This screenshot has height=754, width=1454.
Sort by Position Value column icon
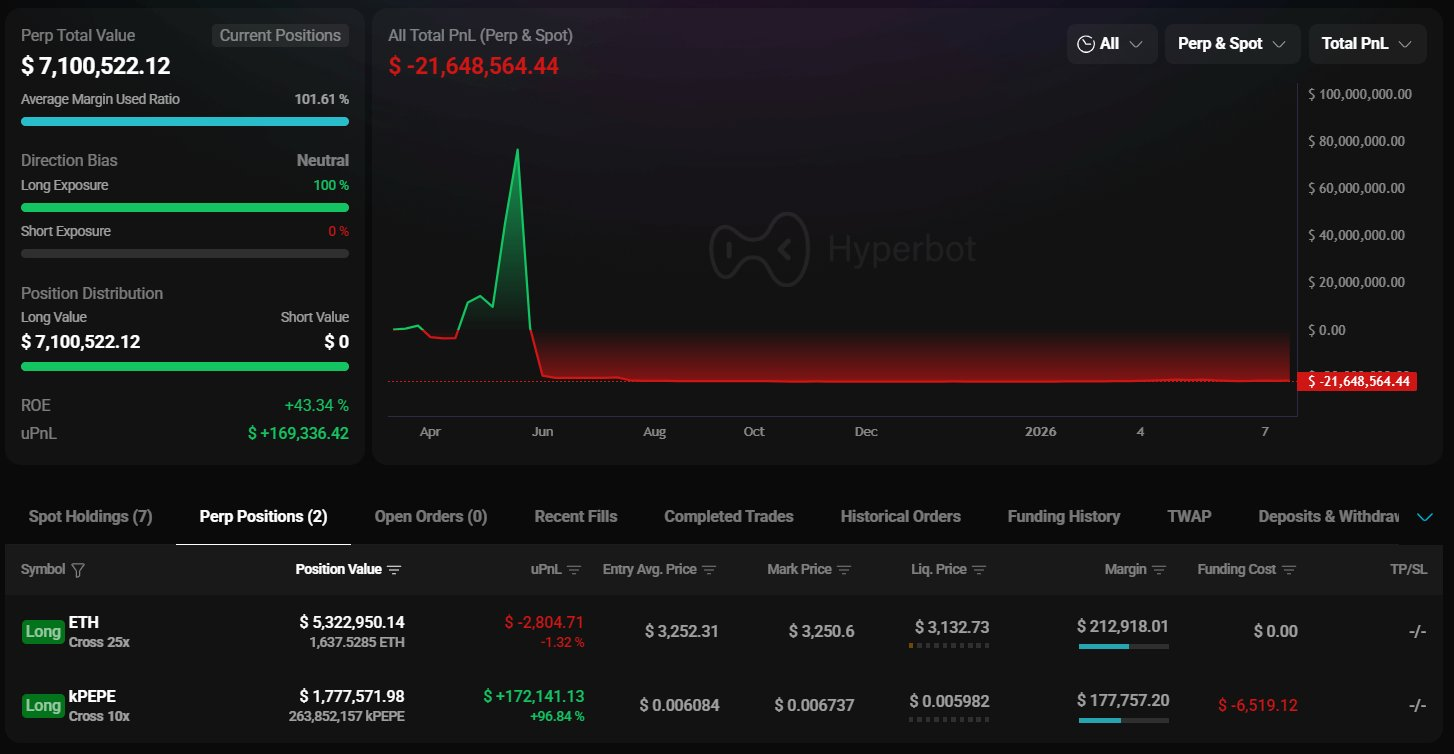[x=394, y=570]
